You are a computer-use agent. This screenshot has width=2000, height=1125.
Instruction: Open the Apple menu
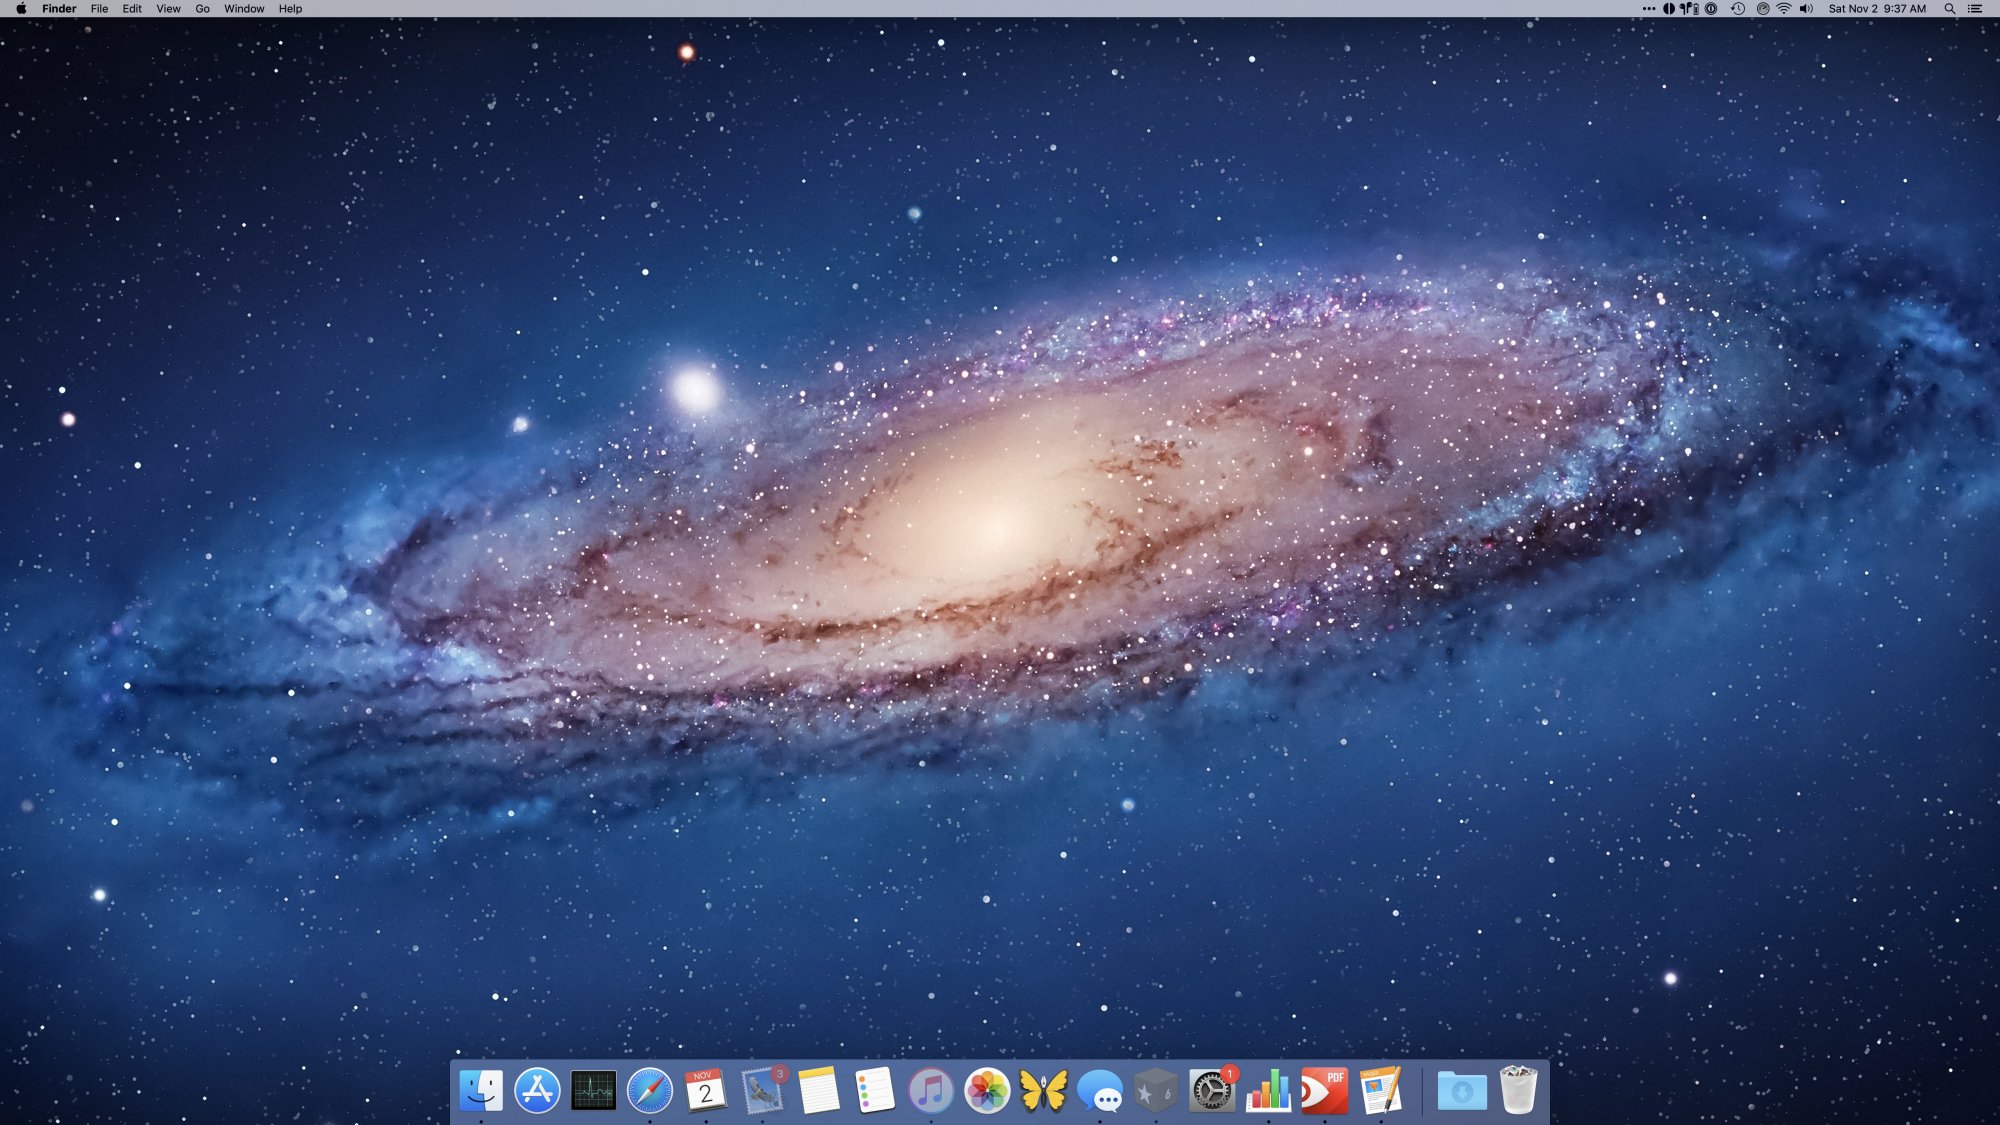tap(21, 8)
